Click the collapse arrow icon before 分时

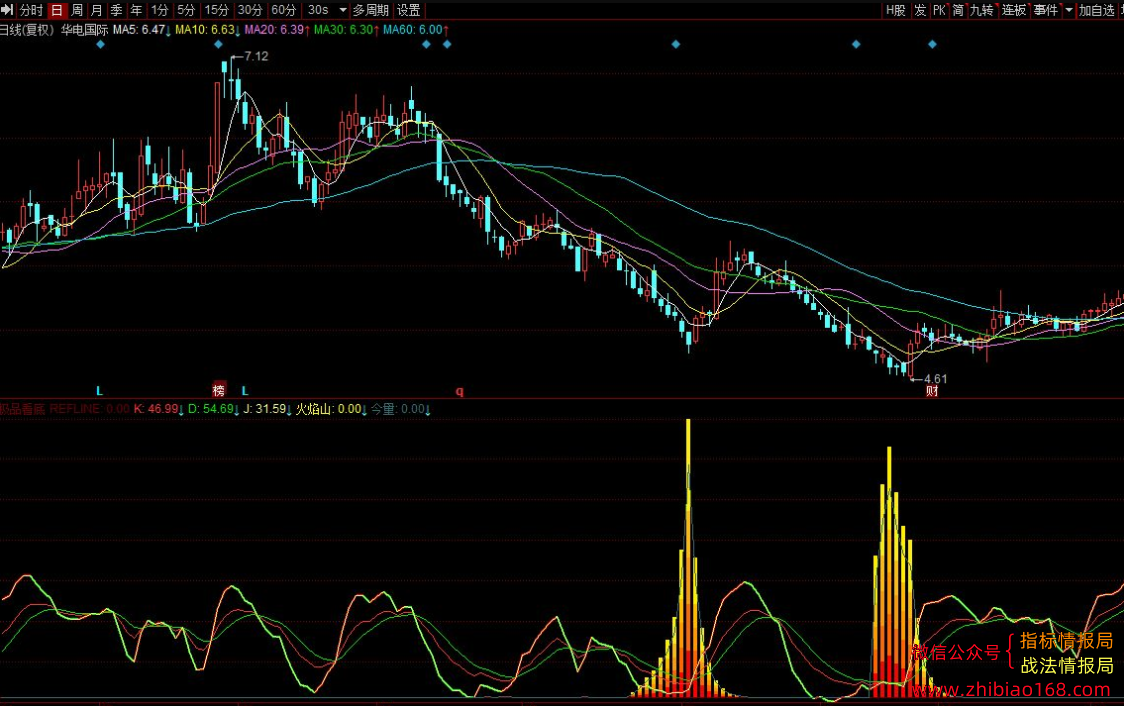click(7, 10)
